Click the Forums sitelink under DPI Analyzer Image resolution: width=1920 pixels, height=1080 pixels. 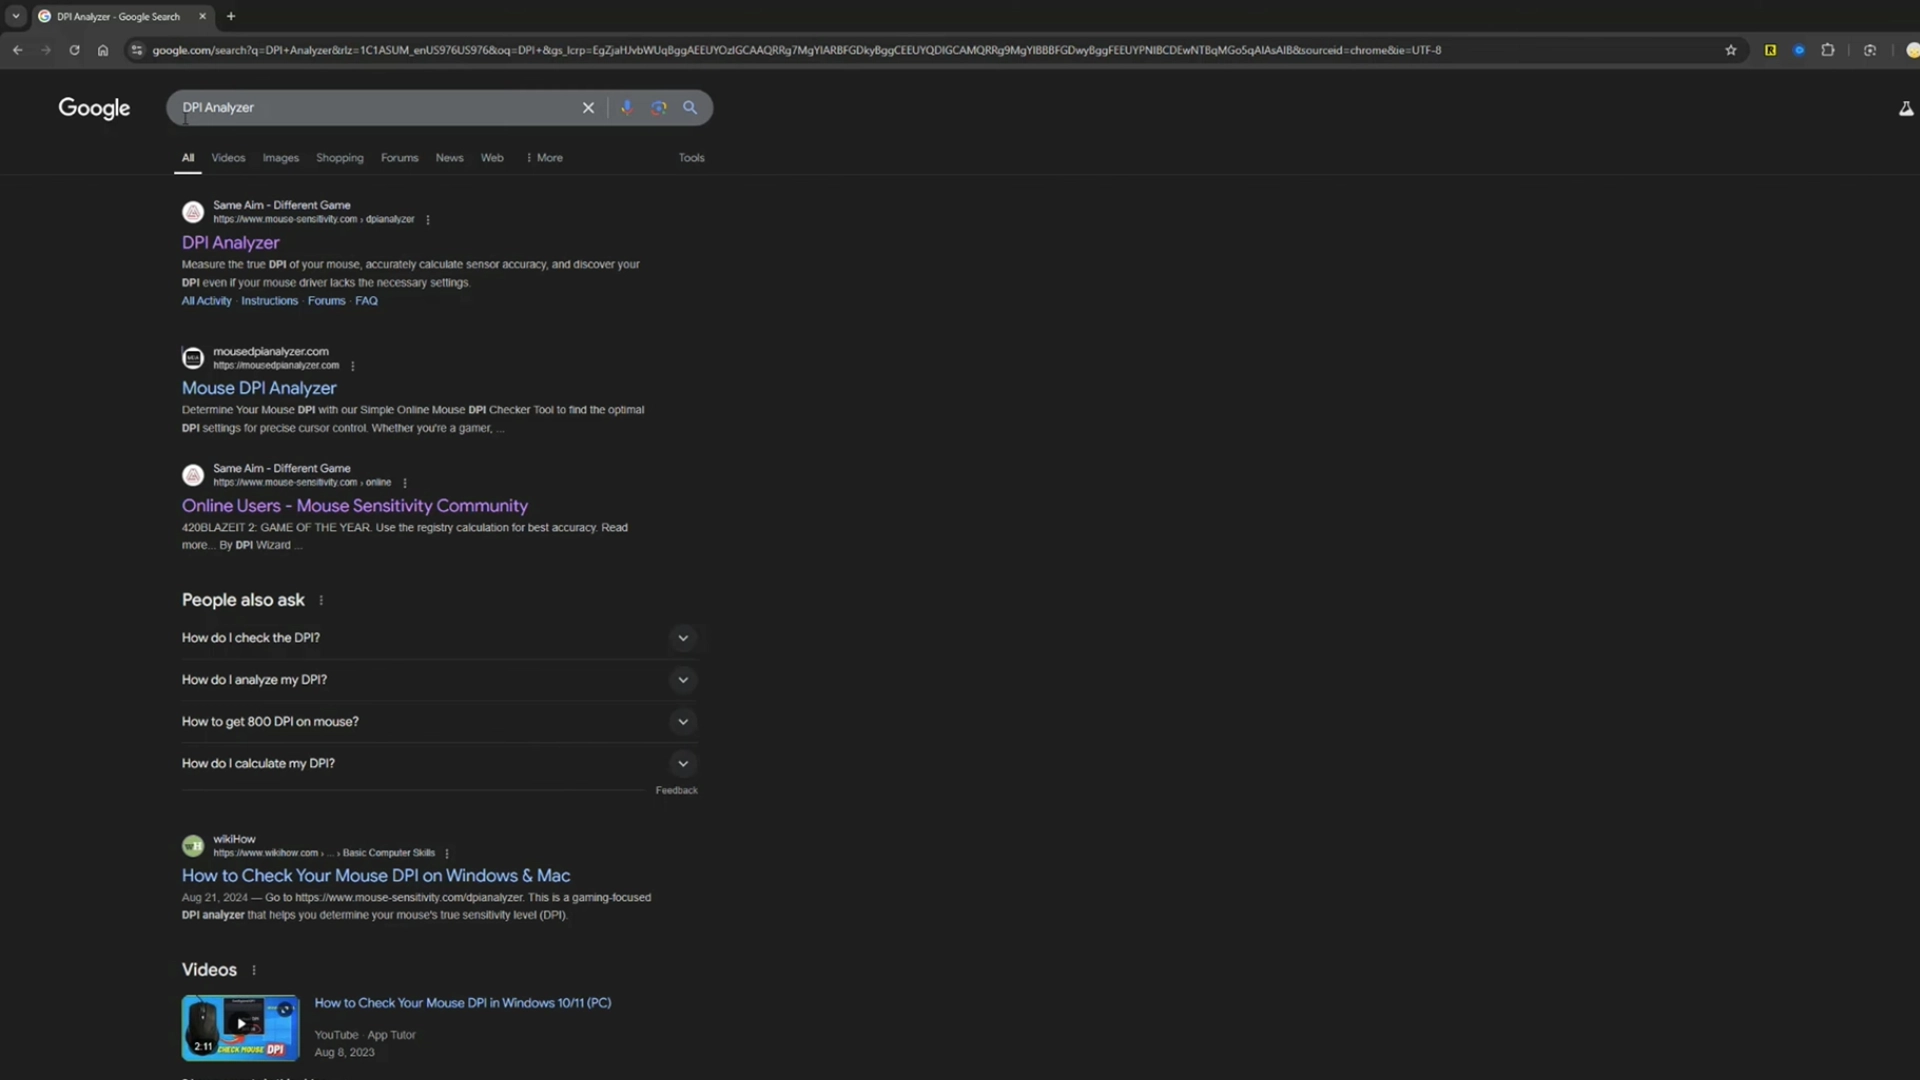click(326, 301)
